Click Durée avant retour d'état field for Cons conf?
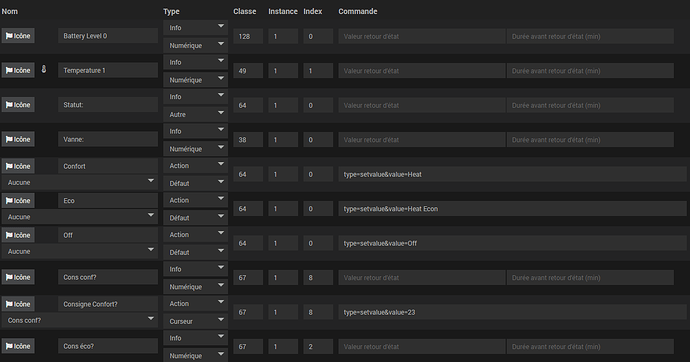 click(x=590, y=278)
